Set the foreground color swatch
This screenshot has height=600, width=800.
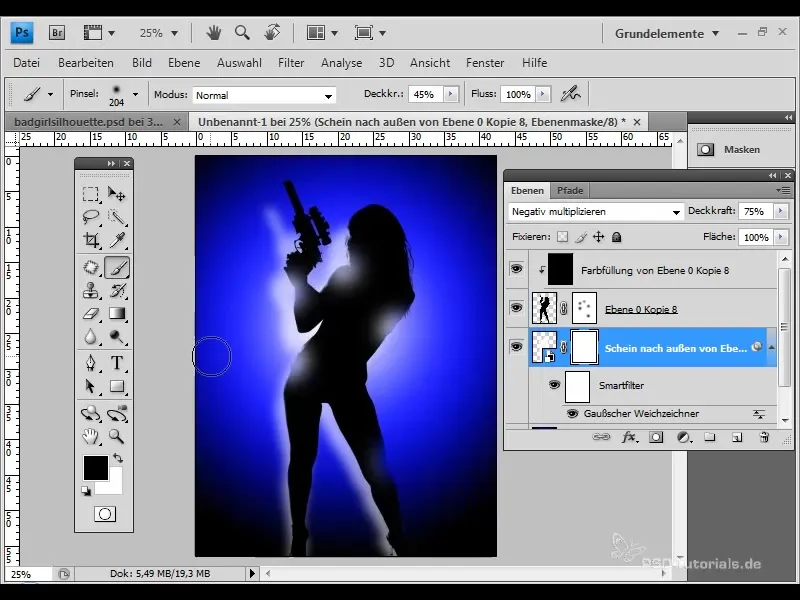[x=95, y=467]
